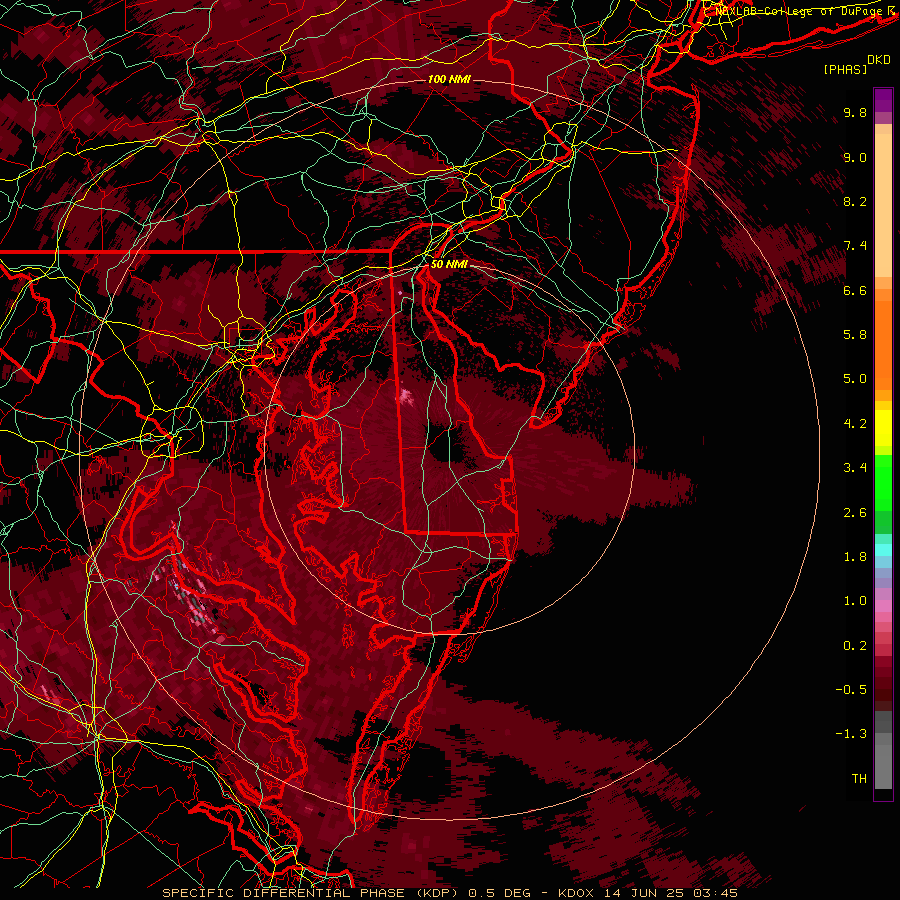The height and width of the screenshot is (900, 900).
Task: Click the 7.4 scale value
Action: tap(855, 246)
